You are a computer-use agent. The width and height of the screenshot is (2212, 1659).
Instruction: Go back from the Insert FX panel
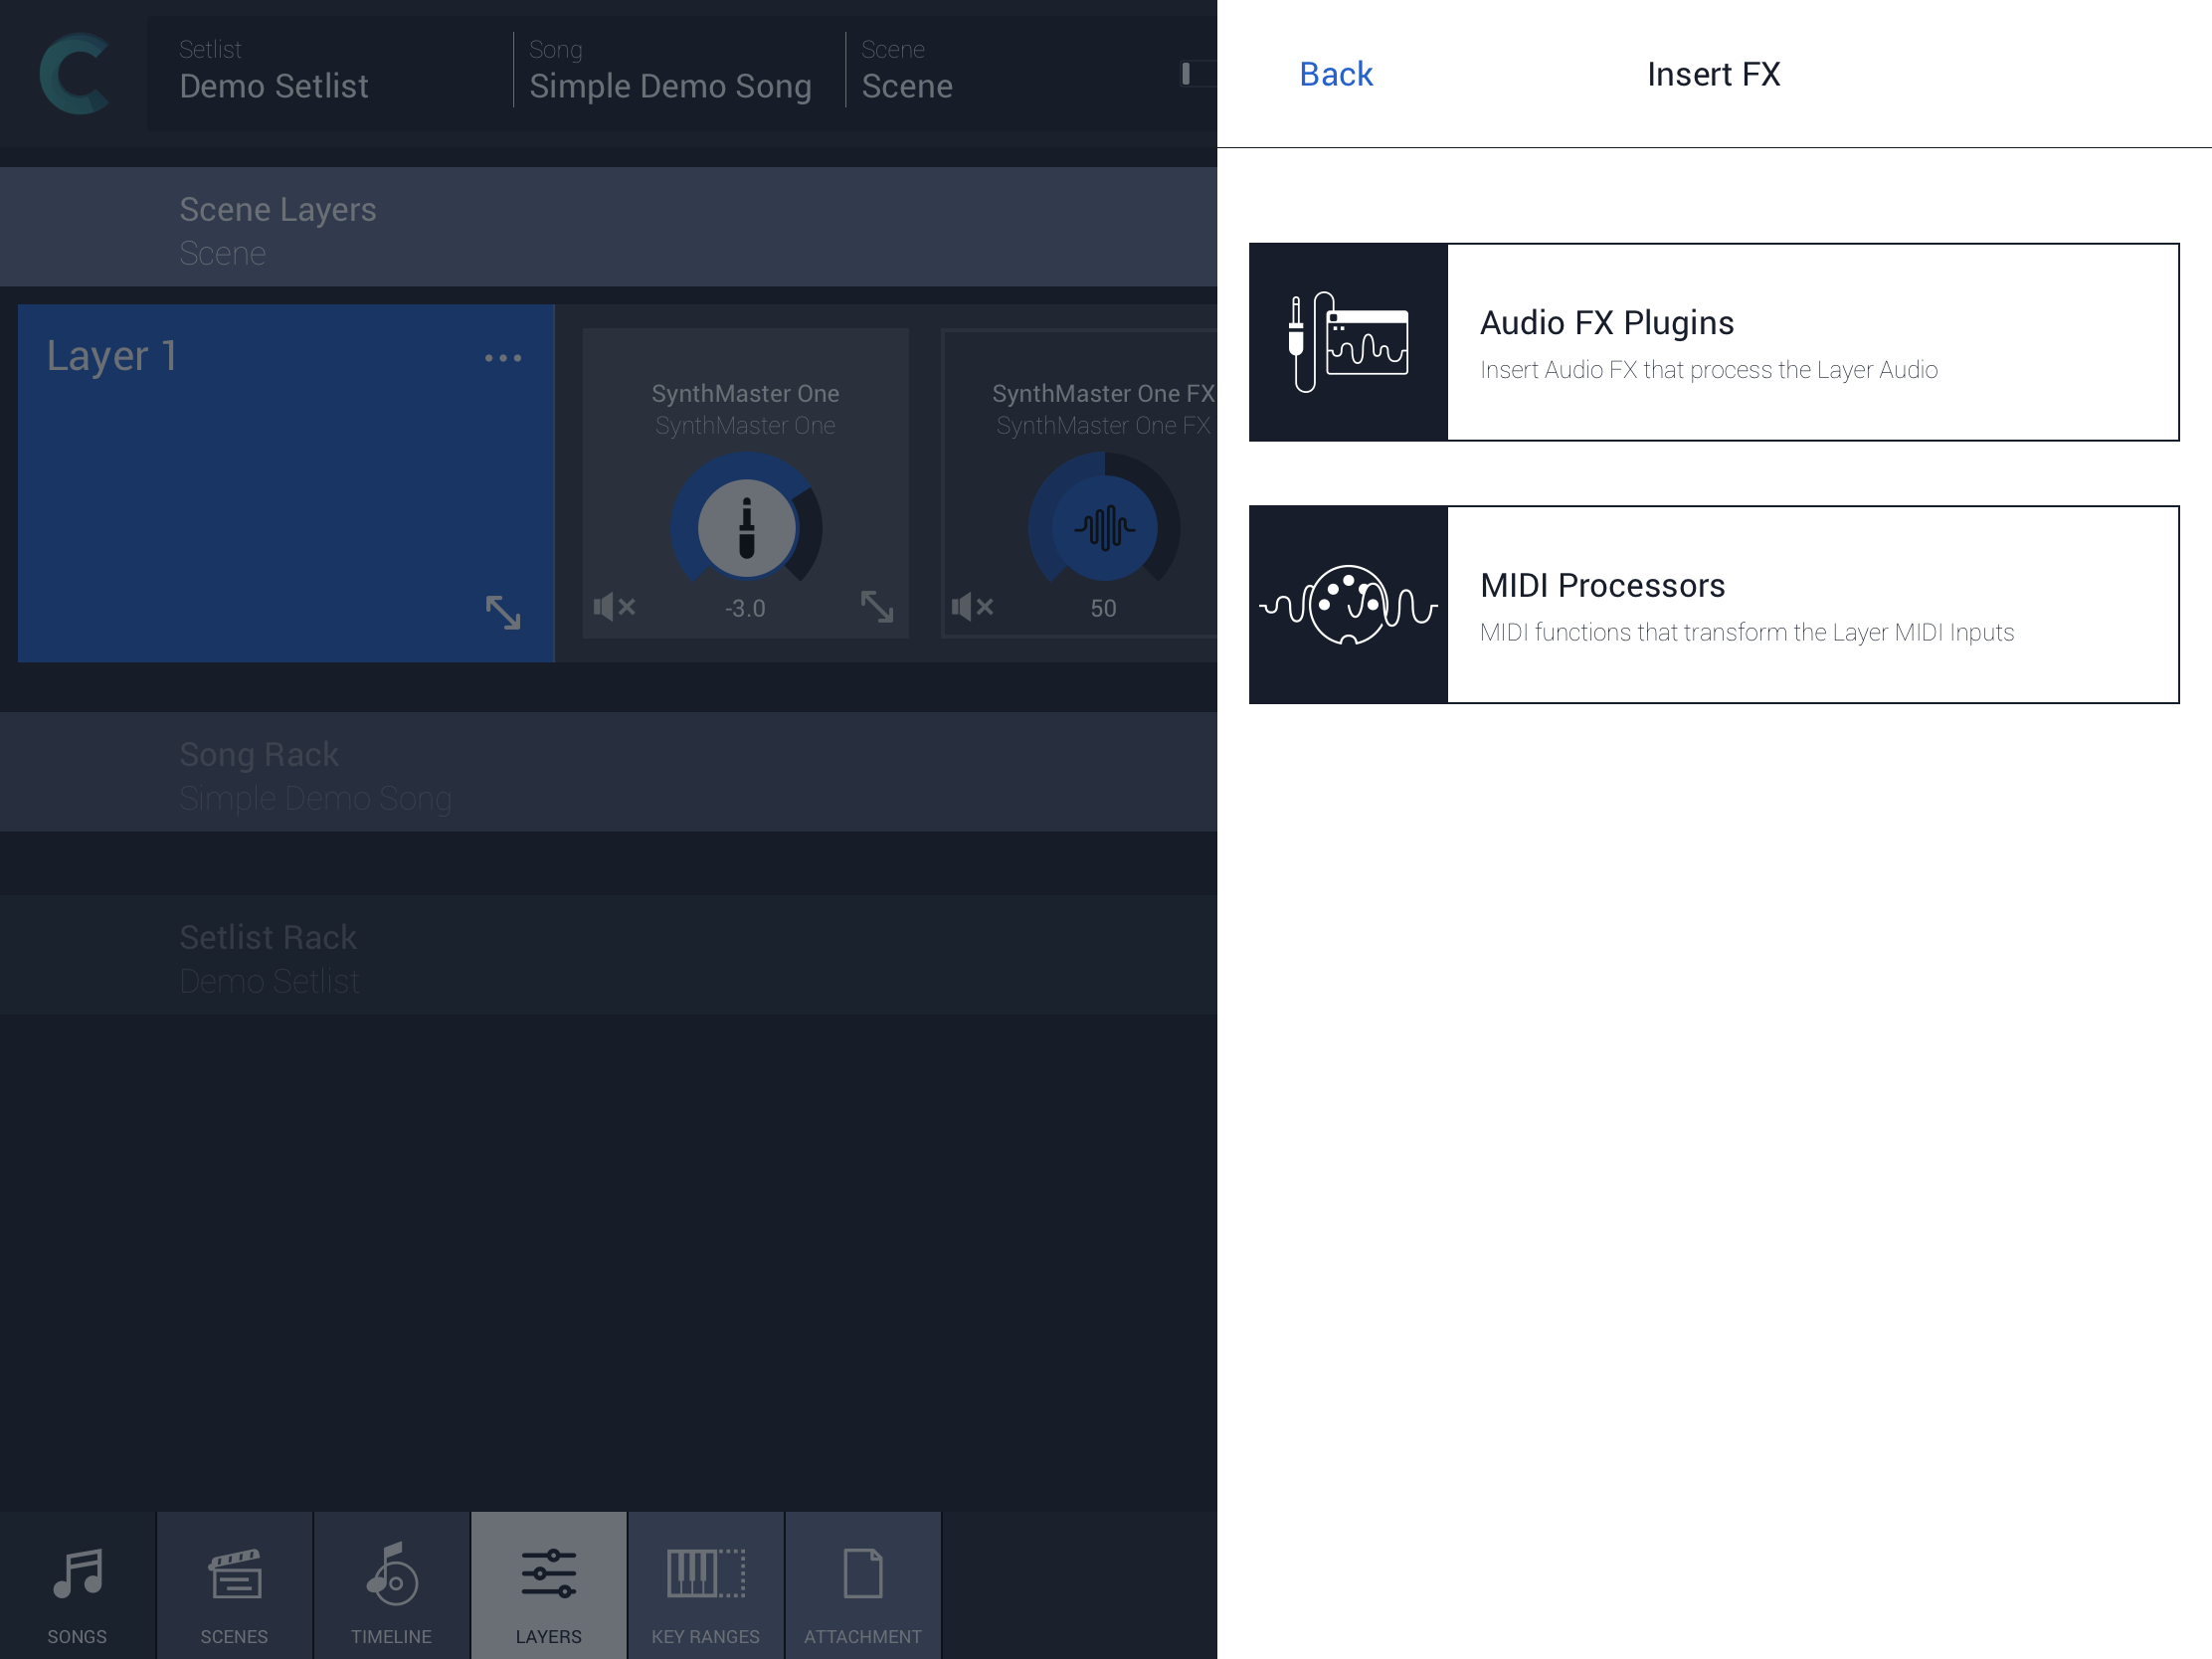(1335, 74)
